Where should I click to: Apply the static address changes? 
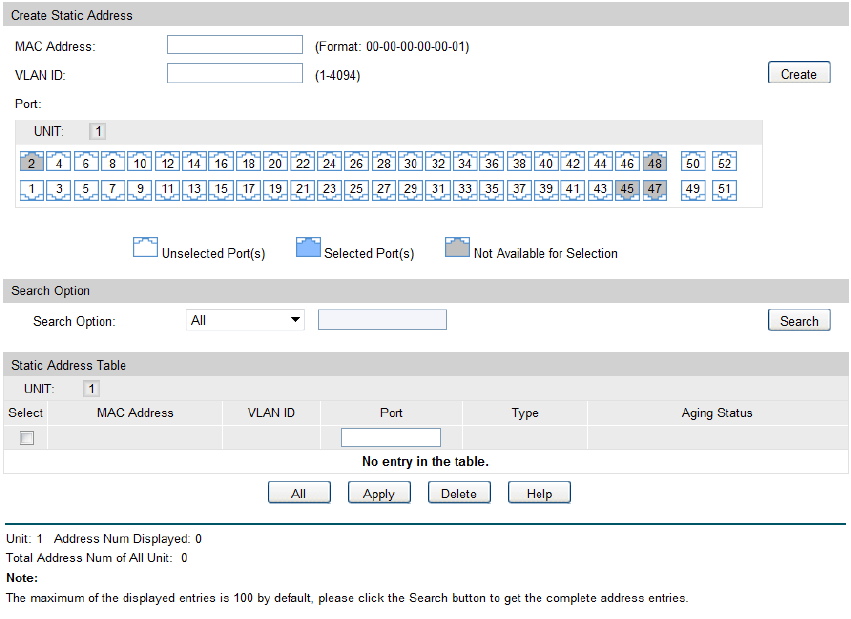tap(379, 493)
